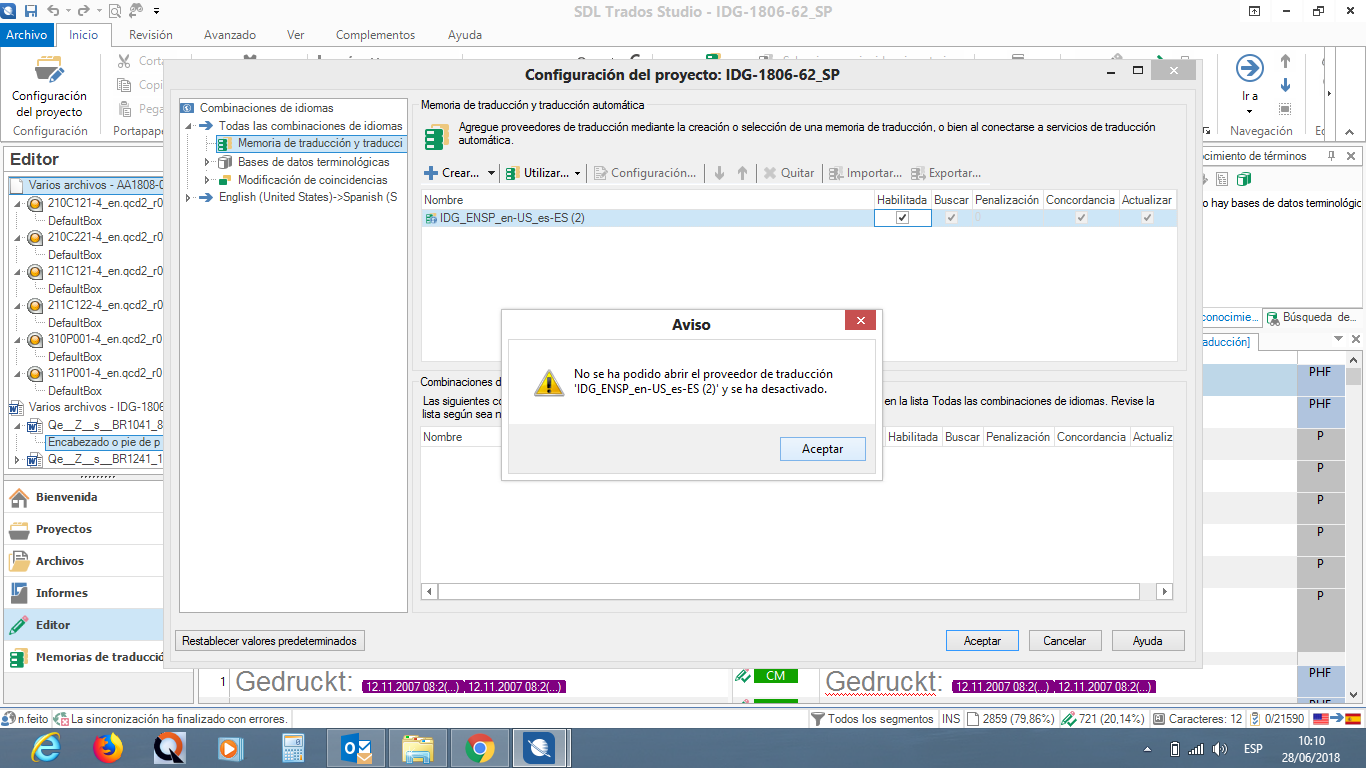
Task: Click the termbase icon in term recognition panel
Action: pos(1244,179)
